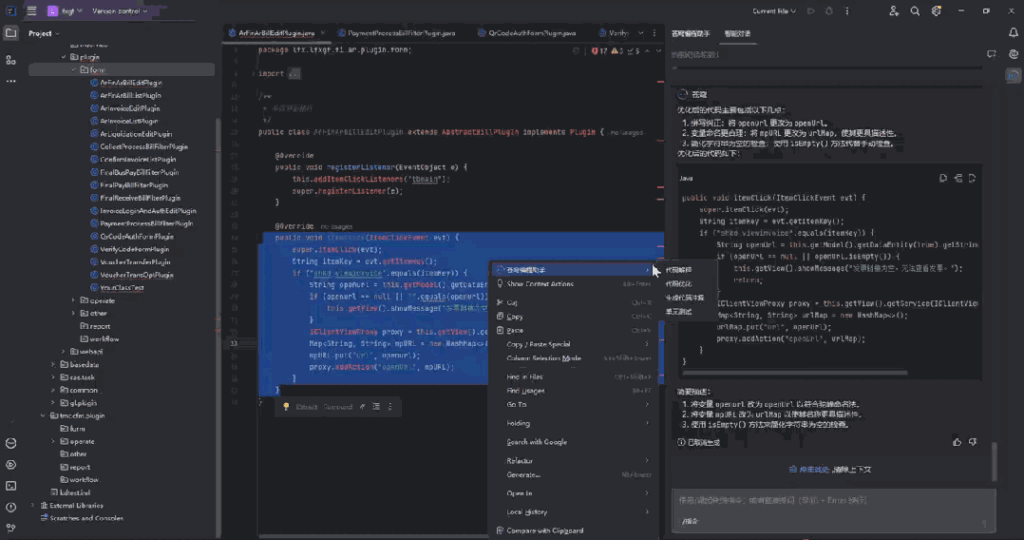This screenshot has width=1024, height=540.
Task: Select Show Context Actions in context menu
Action: click(x=540, y=284)
